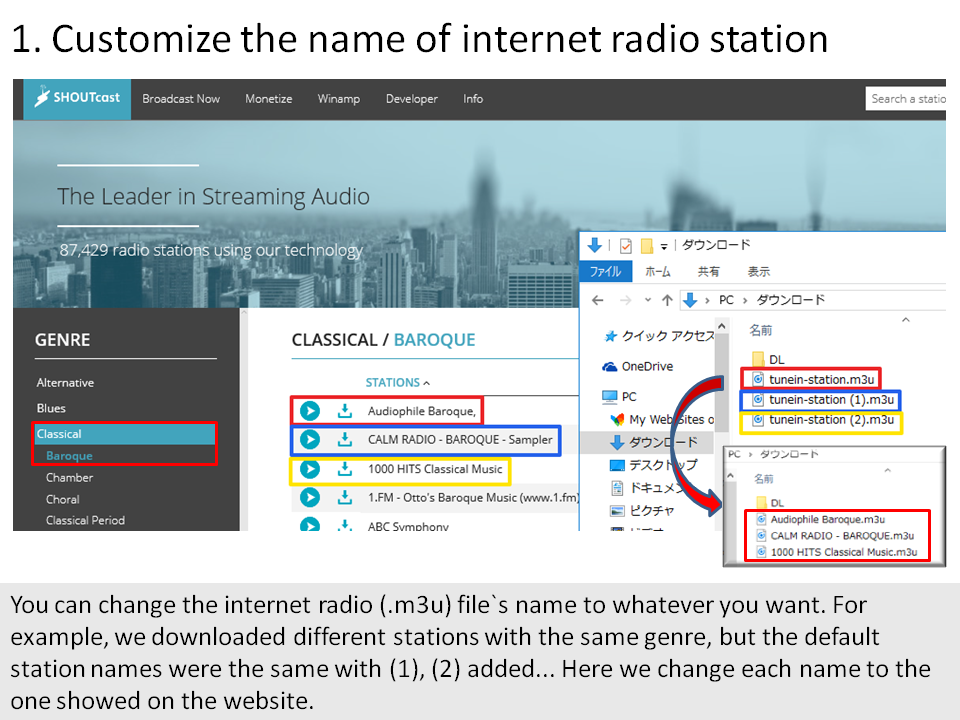Sort by 名前 header in the inset window
Image resolution: width=960 pixels, height=720 pixels.
pyautogui.click(x=763, y=478)
